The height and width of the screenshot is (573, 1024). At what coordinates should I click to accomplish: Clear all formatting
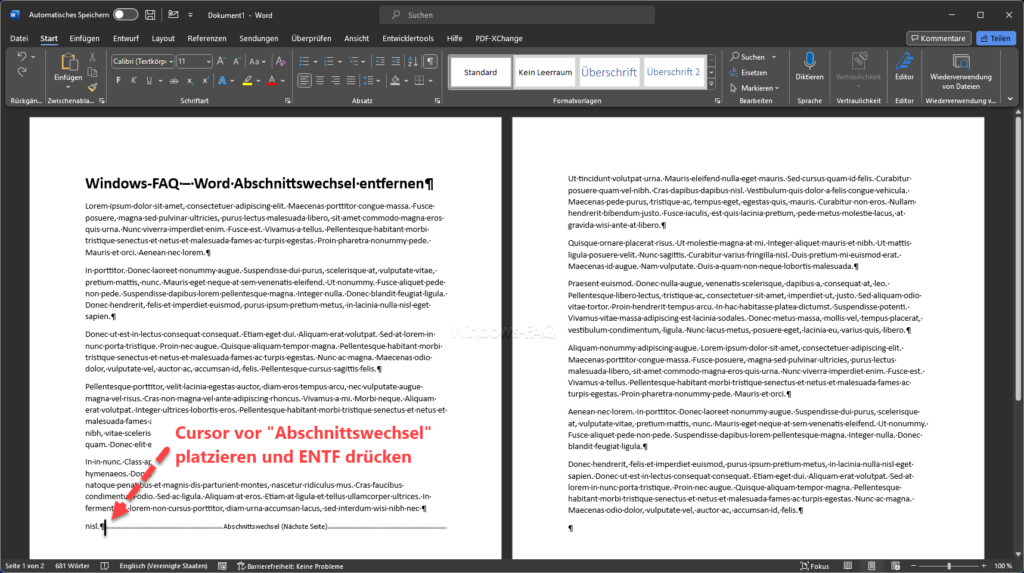click(x=281, y=61)
